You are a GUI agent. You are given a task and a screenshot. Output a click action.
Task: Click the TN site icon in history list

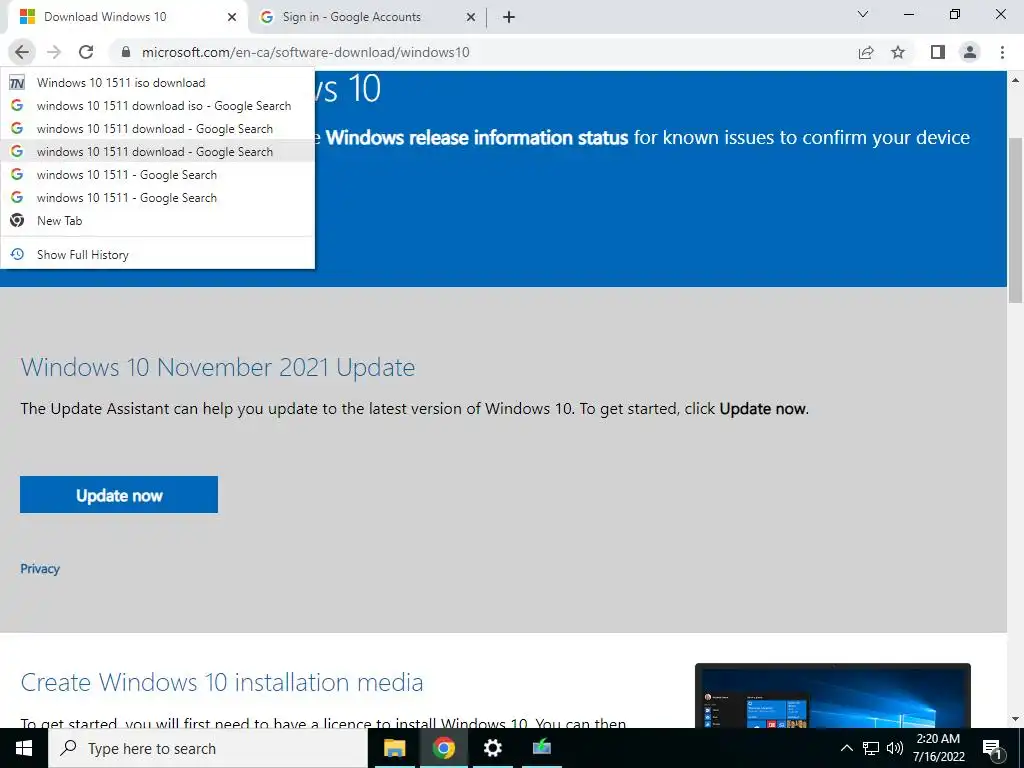click(17, 82)
